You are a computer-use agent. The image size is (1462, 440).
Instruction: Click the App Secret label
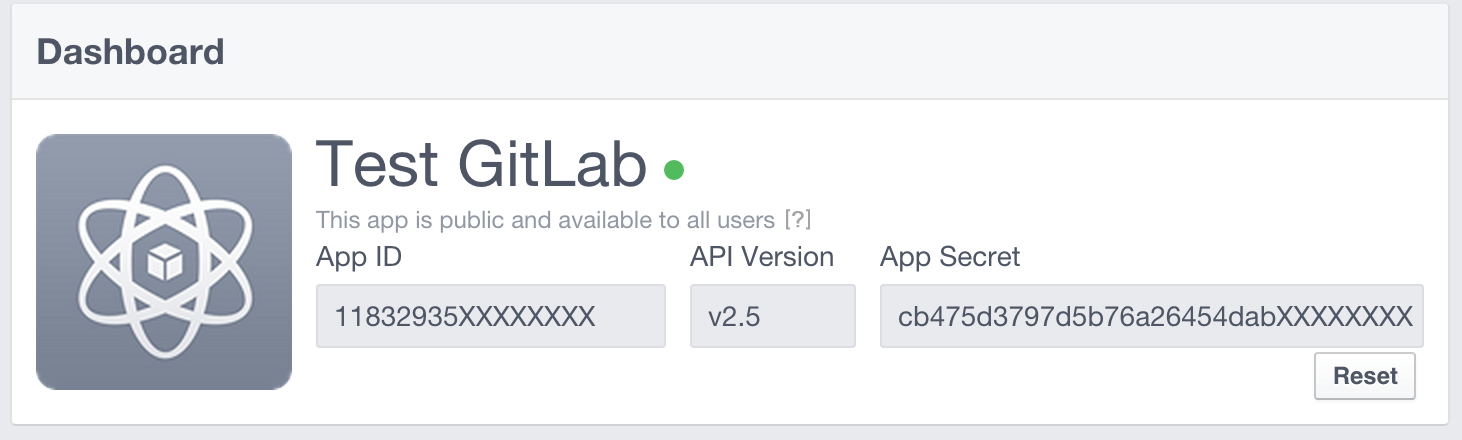(x=950, y=257)
